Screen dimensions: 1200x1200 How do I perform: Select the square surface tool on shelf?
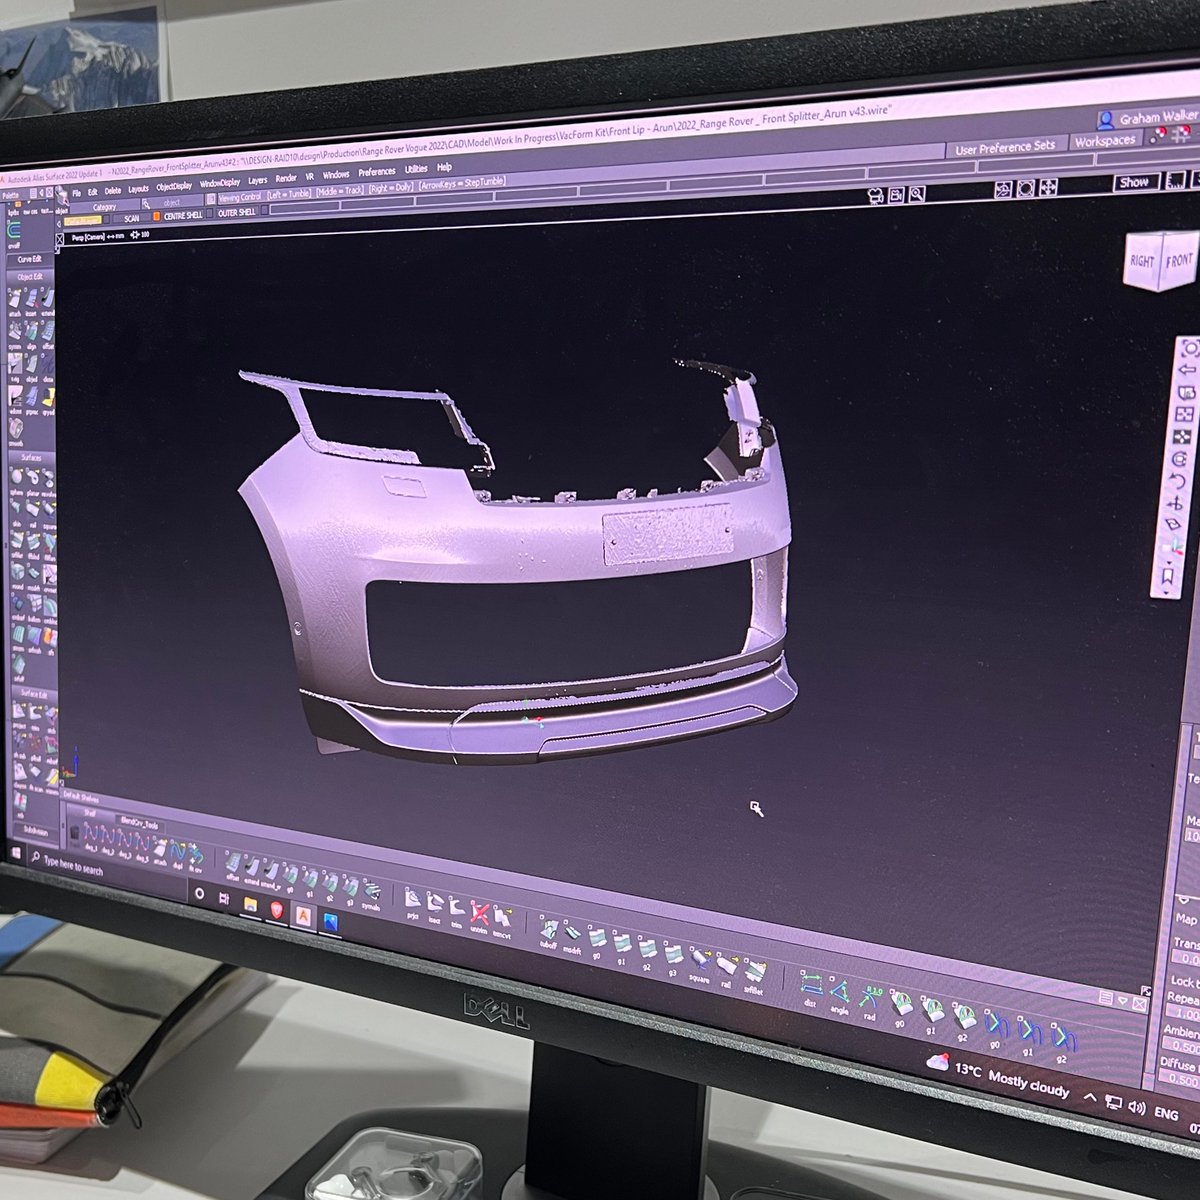pyautogui.click(x=699, y=965)
